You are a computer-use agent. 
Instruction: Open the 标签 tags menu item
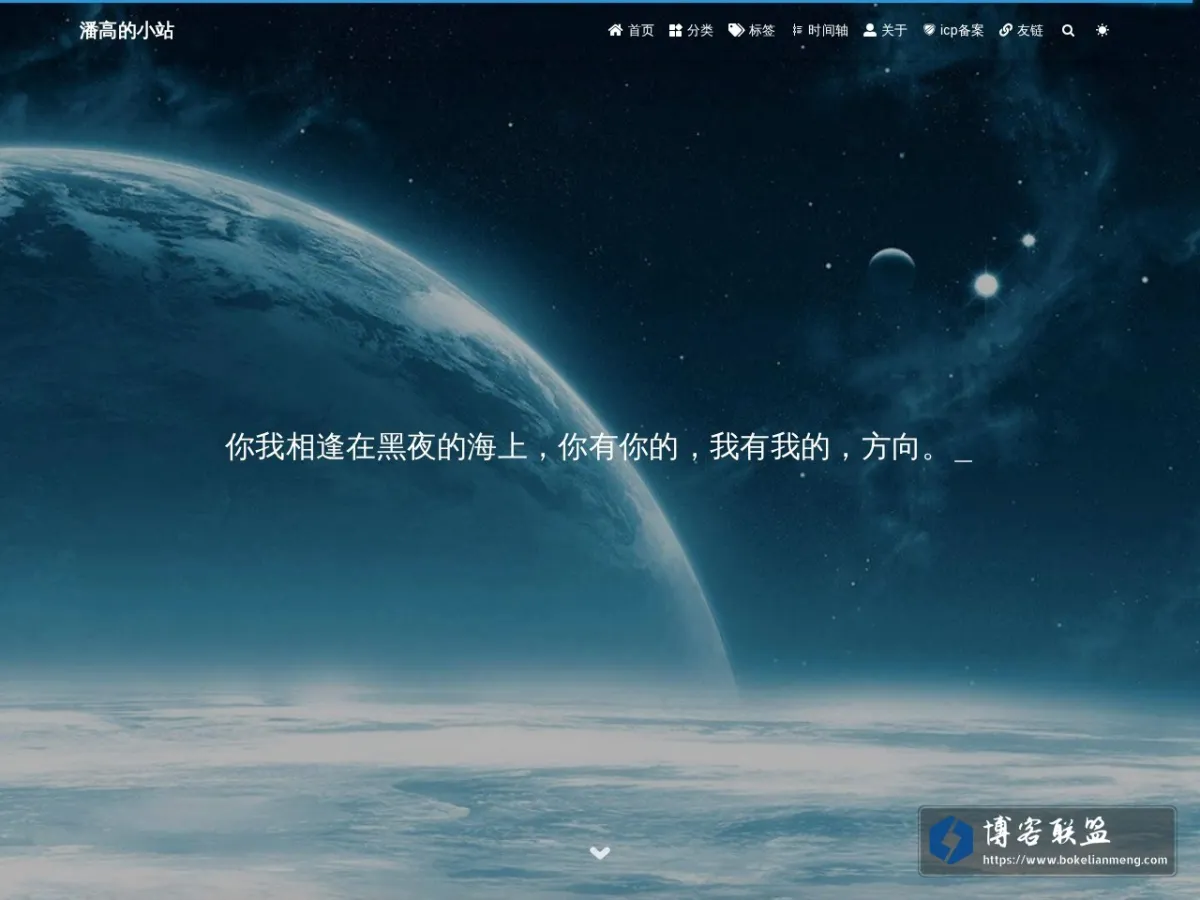[x=752, y=31]
